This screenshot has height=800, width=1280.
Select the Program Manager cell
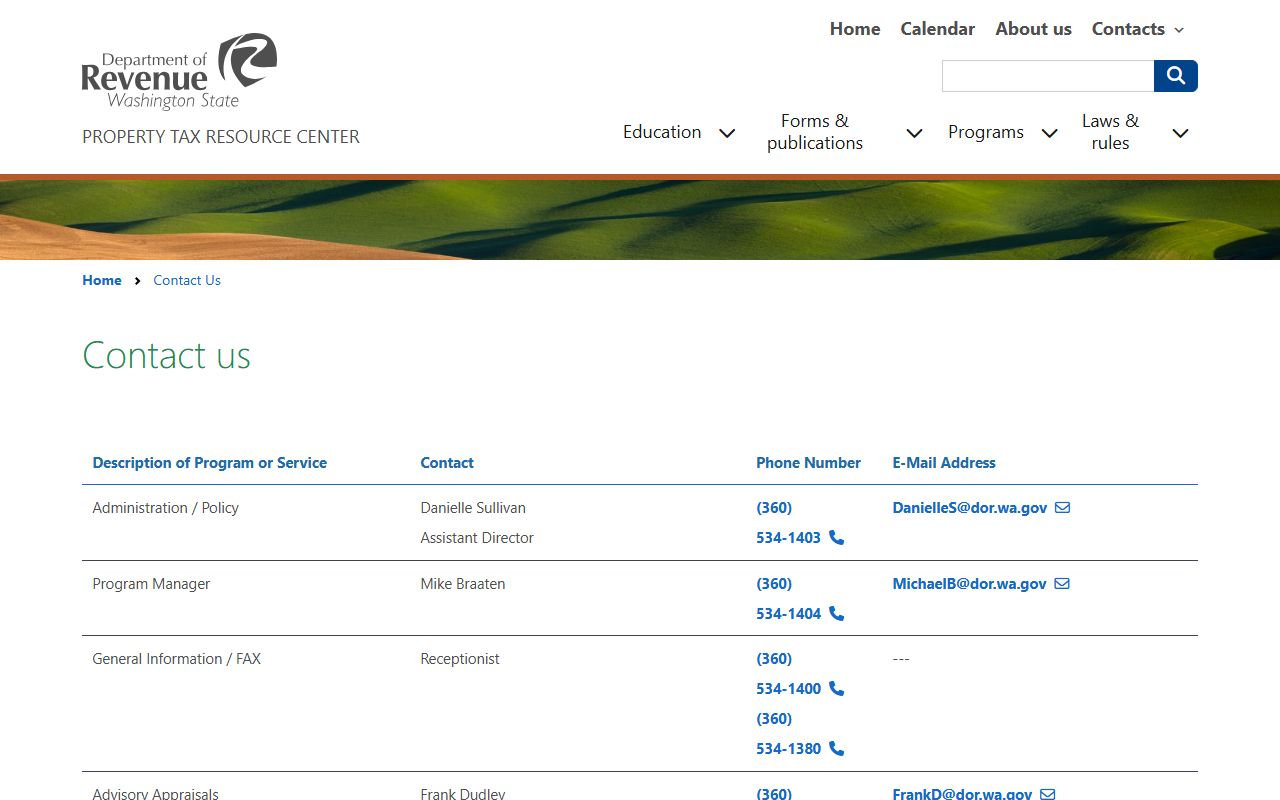(151, 584)
